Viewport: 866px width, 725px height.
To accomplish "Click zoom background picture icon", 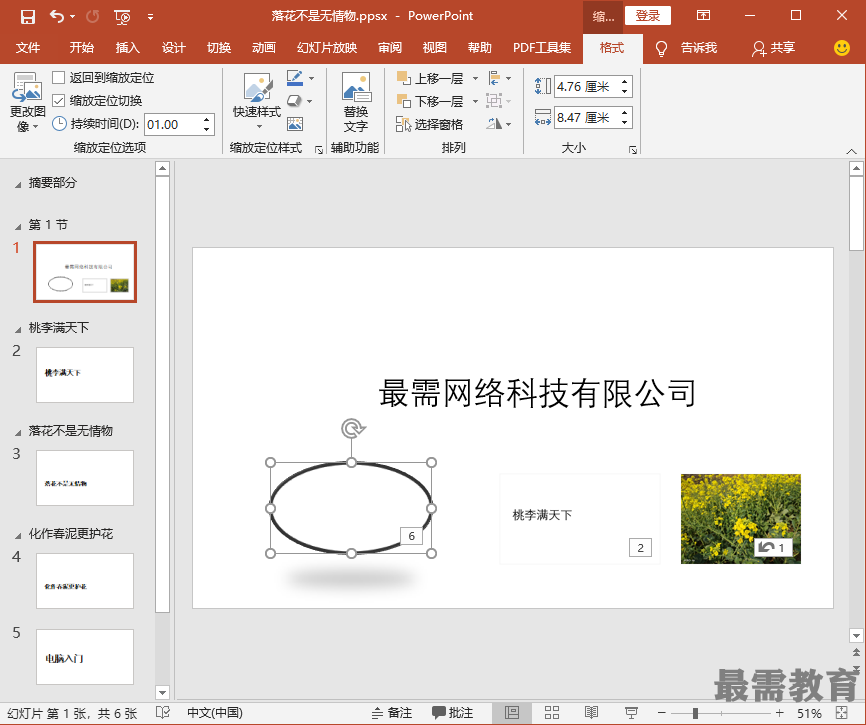I will pyautogui.click(x=295, y=124).
